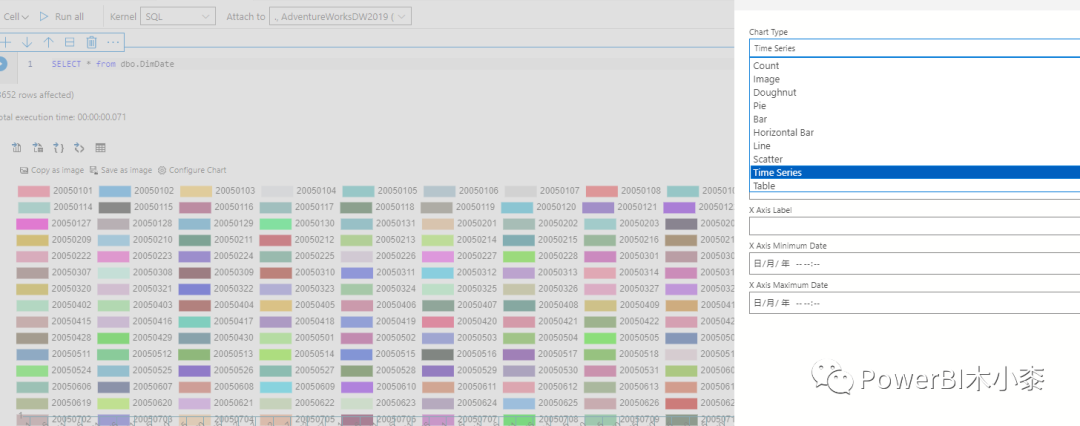This screenshot has width=1080, height=426.
Task: Open the cell's more actions ellipsis
Action: 113,42
